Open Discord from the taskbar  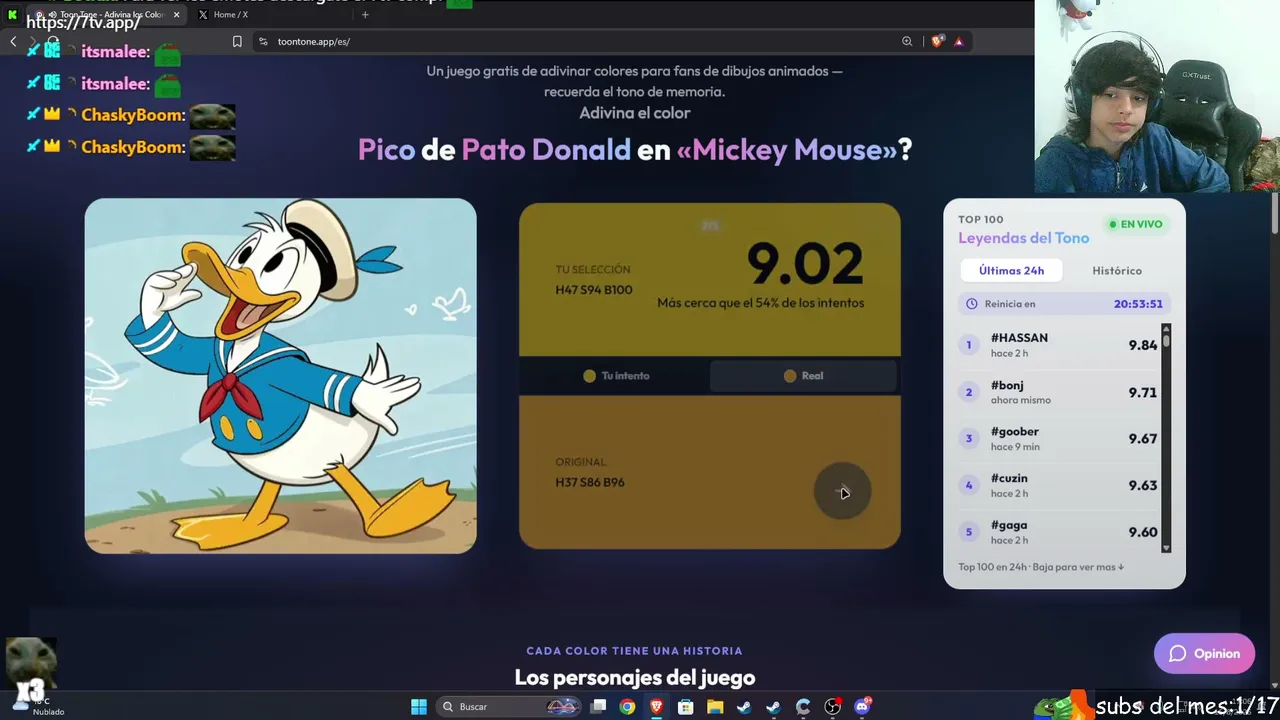862,707
